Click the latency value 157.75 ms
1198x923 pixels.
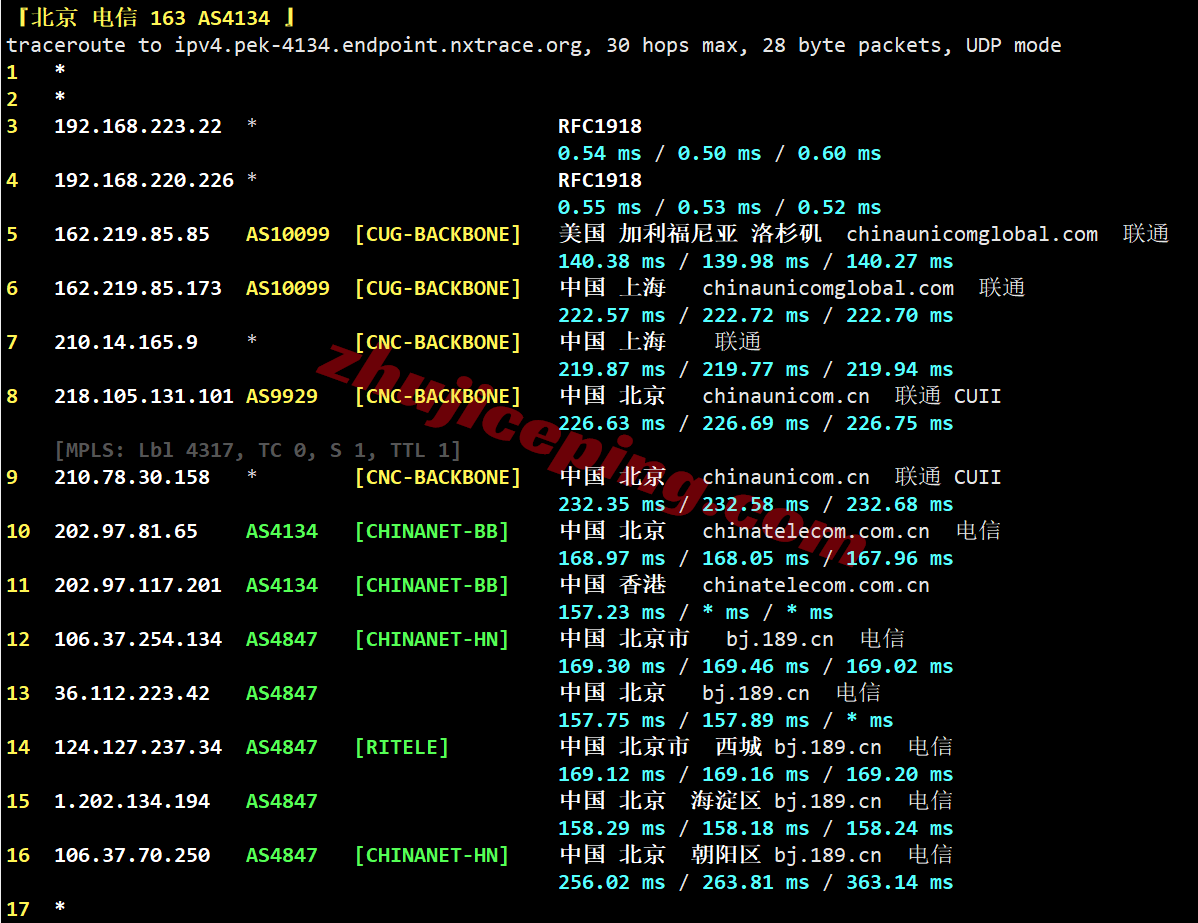coord(612,721)
